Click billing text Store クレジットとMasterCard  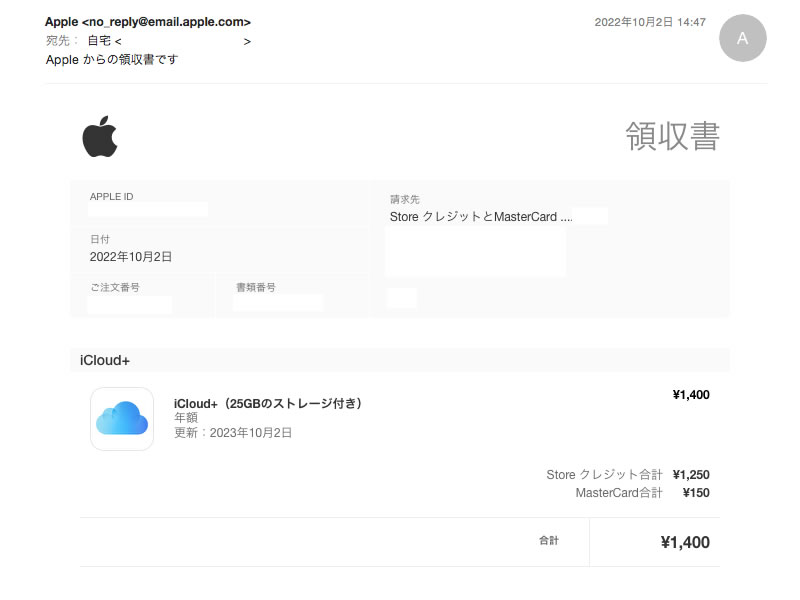pos(473,217)
